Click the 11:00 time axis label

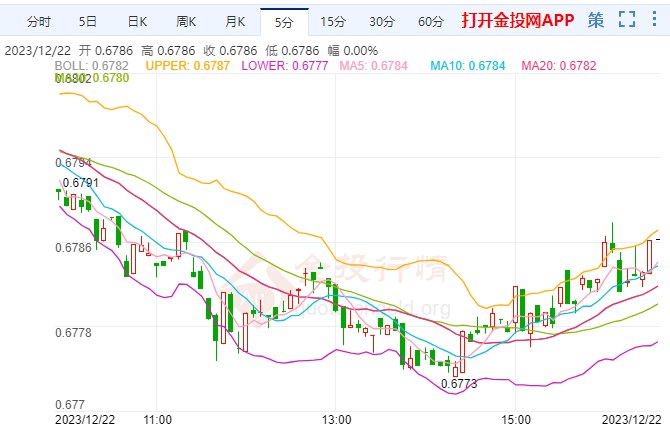coord(157,419)
